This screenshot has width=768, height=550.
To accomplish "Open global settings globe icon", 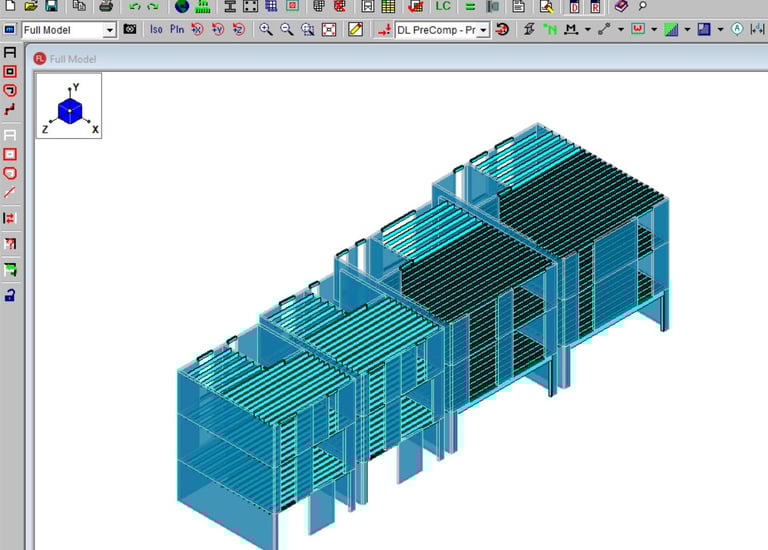I will tap(182, 6).
